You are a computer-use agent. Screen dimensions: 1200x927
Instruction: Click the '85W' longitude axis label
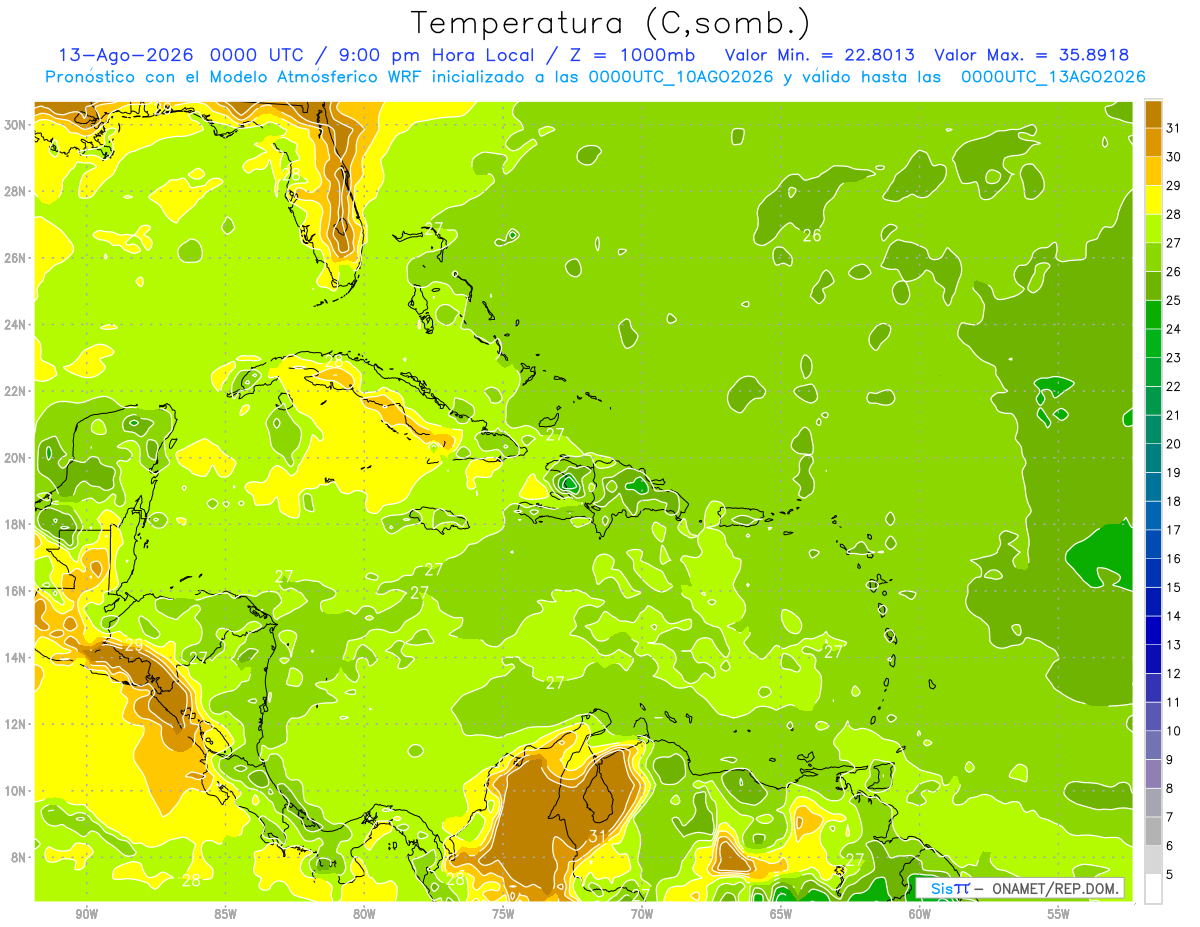tap(225, 914)
